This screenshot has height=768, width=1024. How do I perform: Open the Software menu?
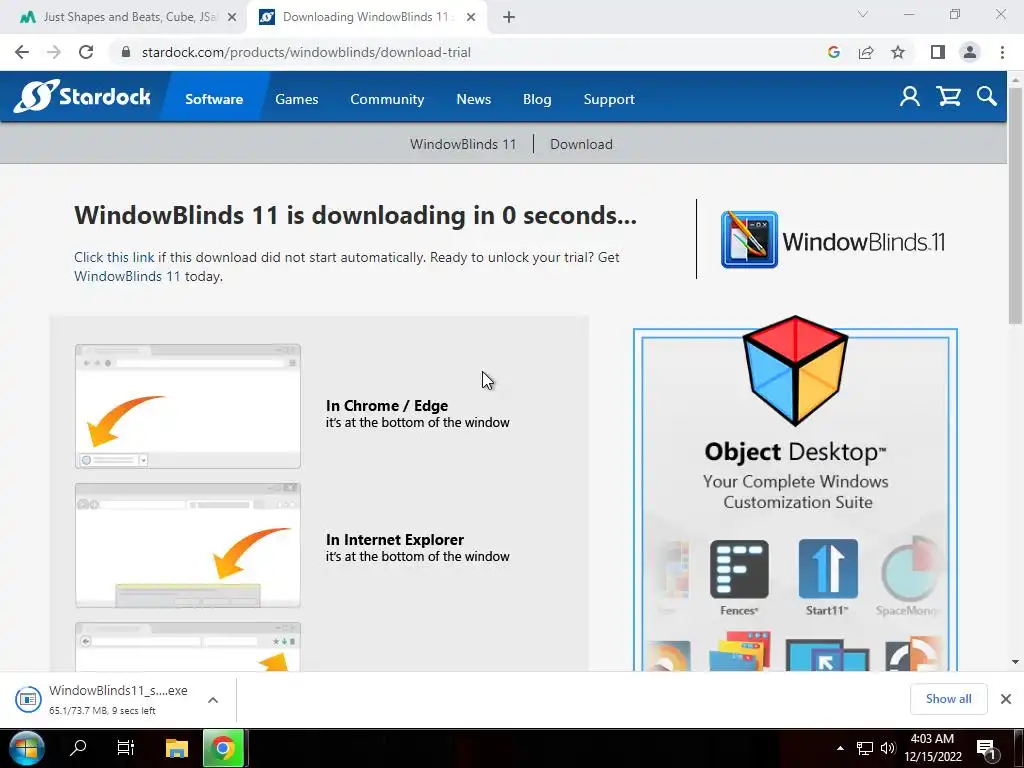pos(214,99)
